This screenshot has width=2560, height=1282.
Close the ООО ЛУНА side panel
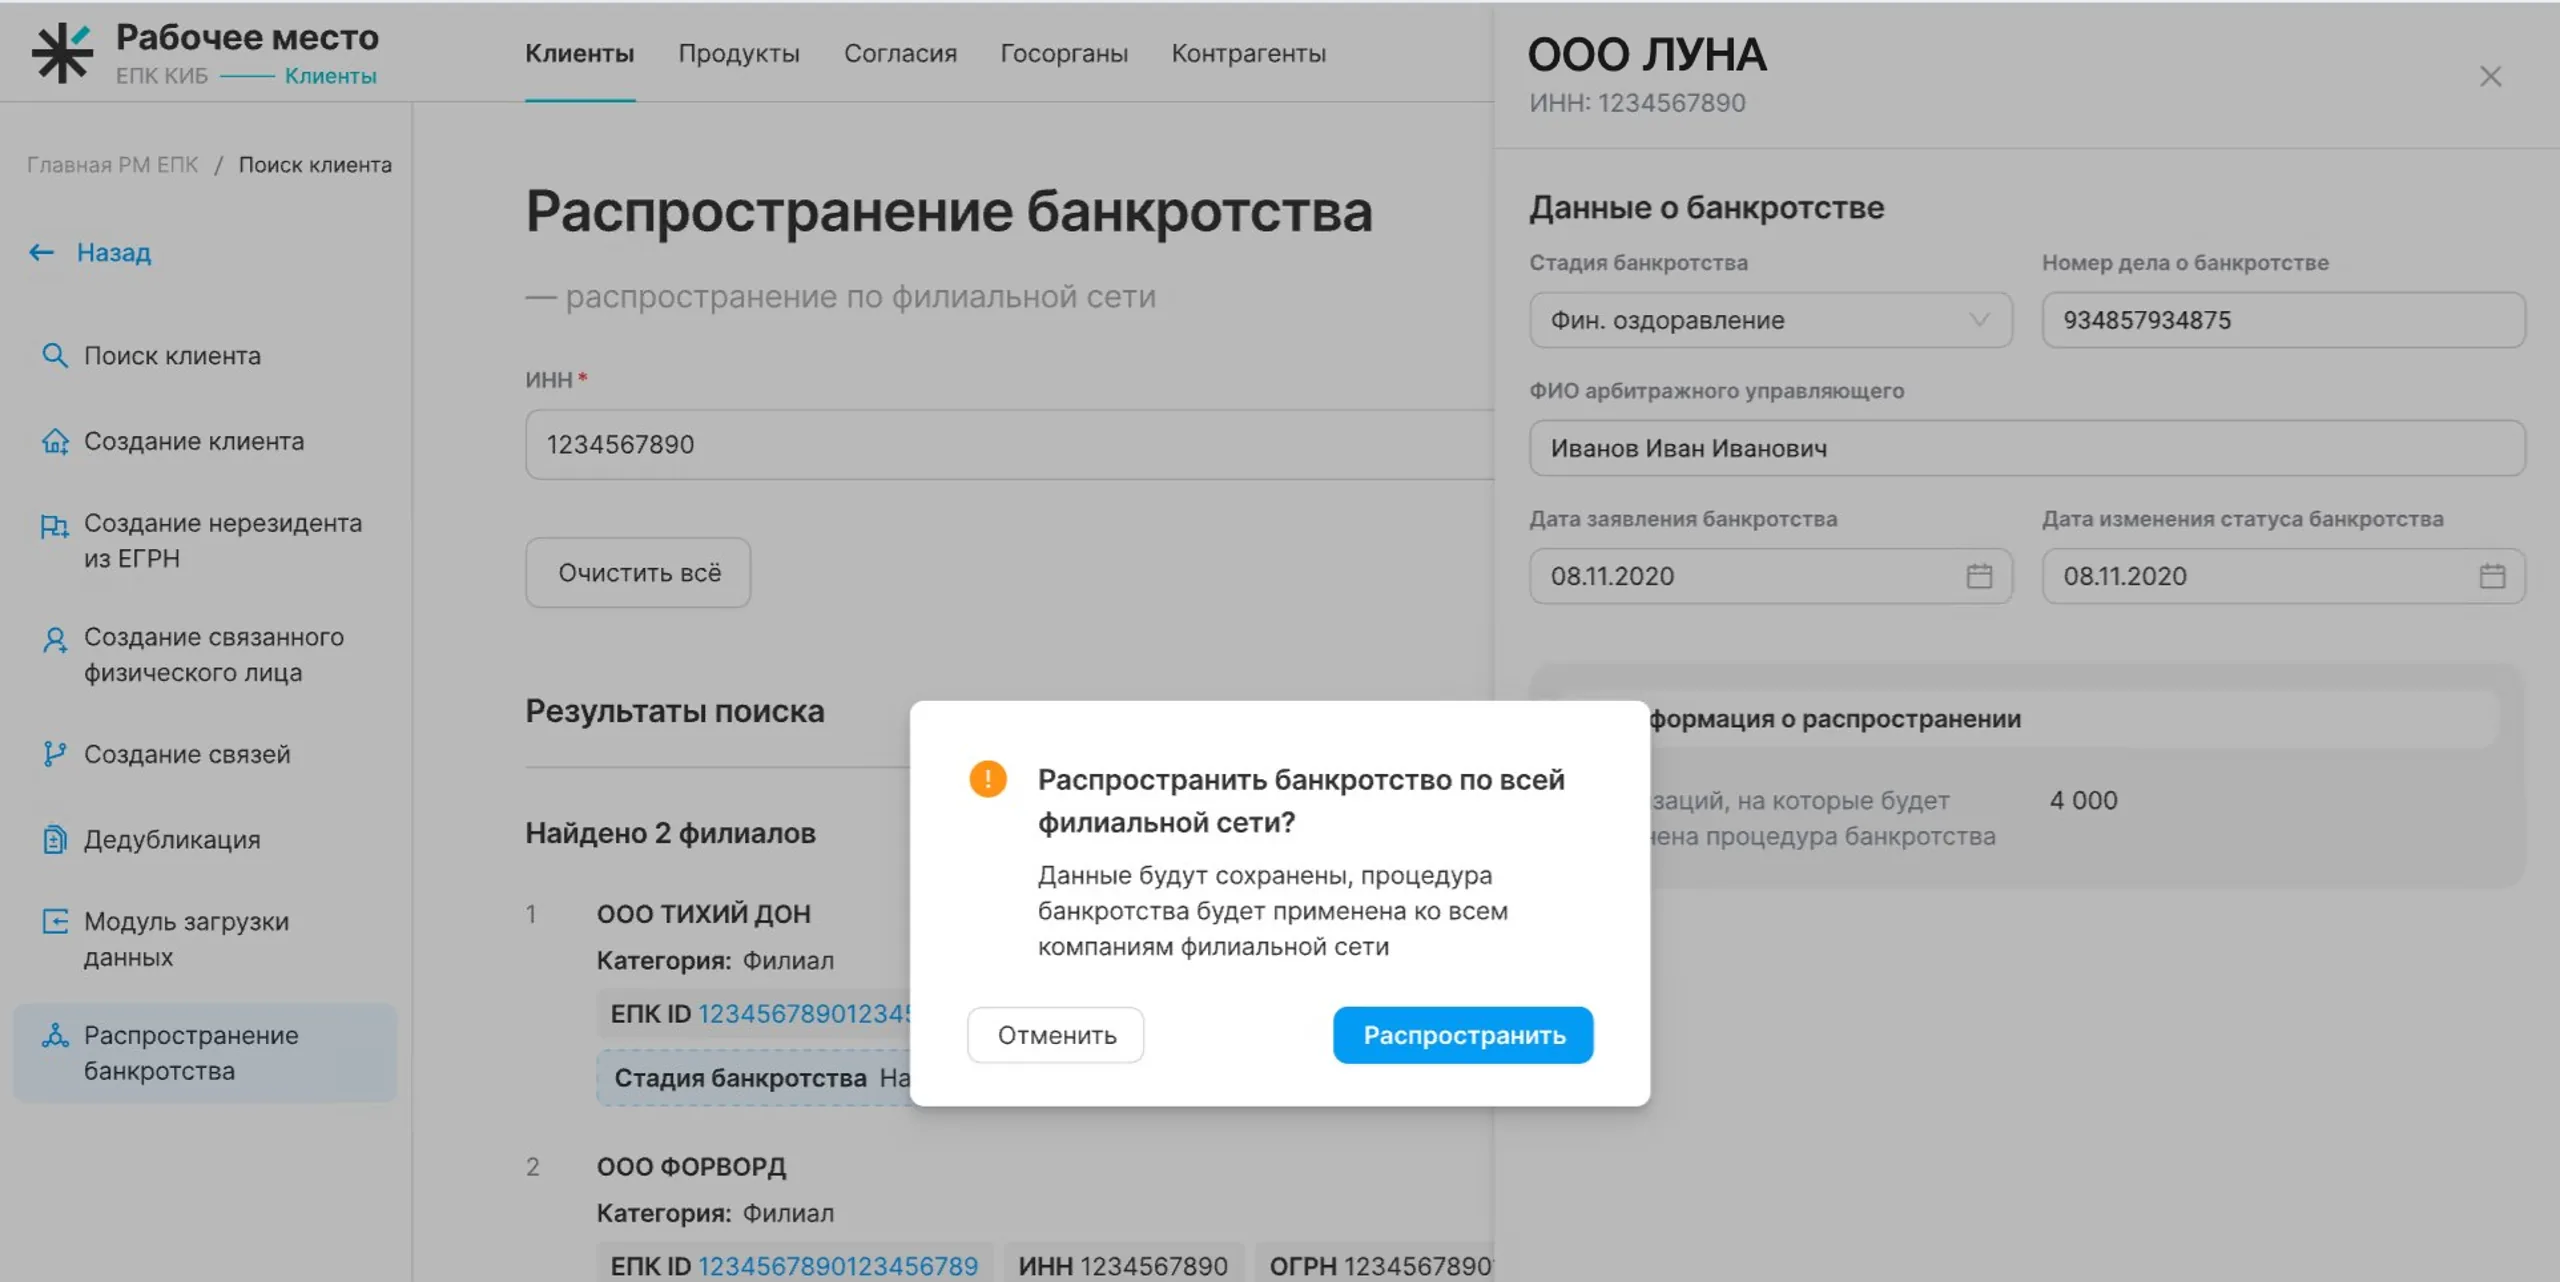coord(2490,77)
